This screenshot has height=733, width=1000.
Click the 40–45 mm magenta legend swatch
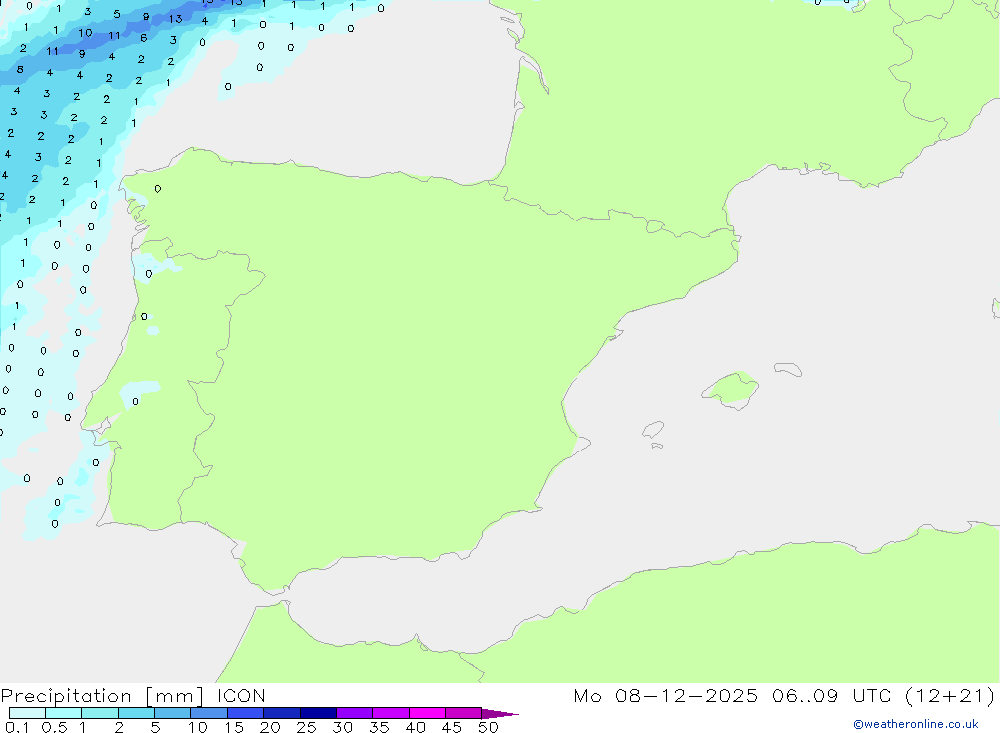point(427,713)
